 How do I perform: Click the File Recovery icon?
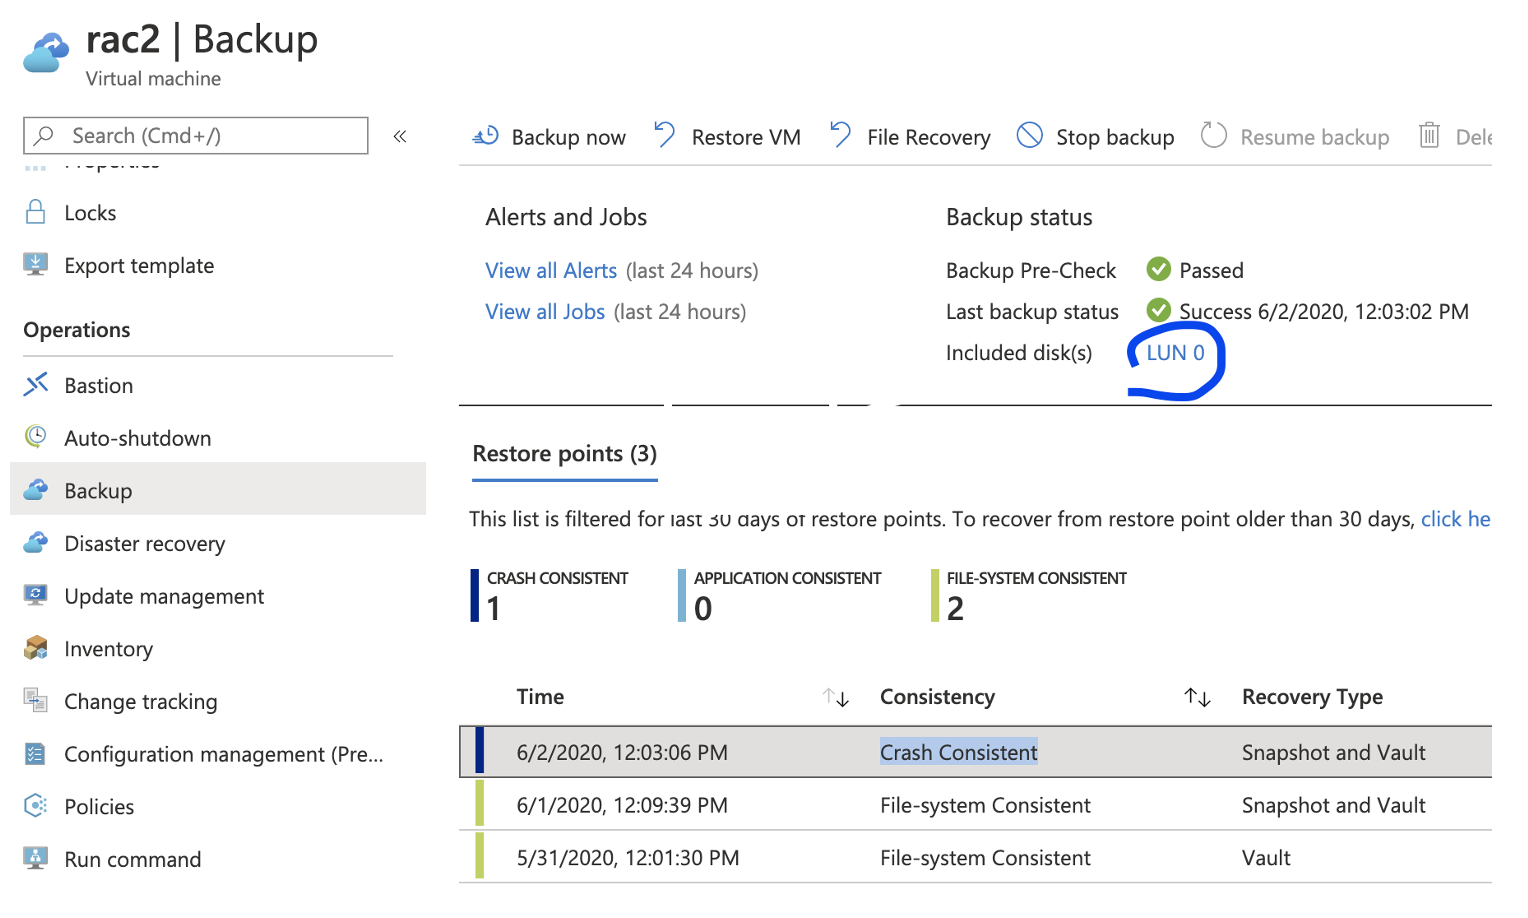[841, 135]
